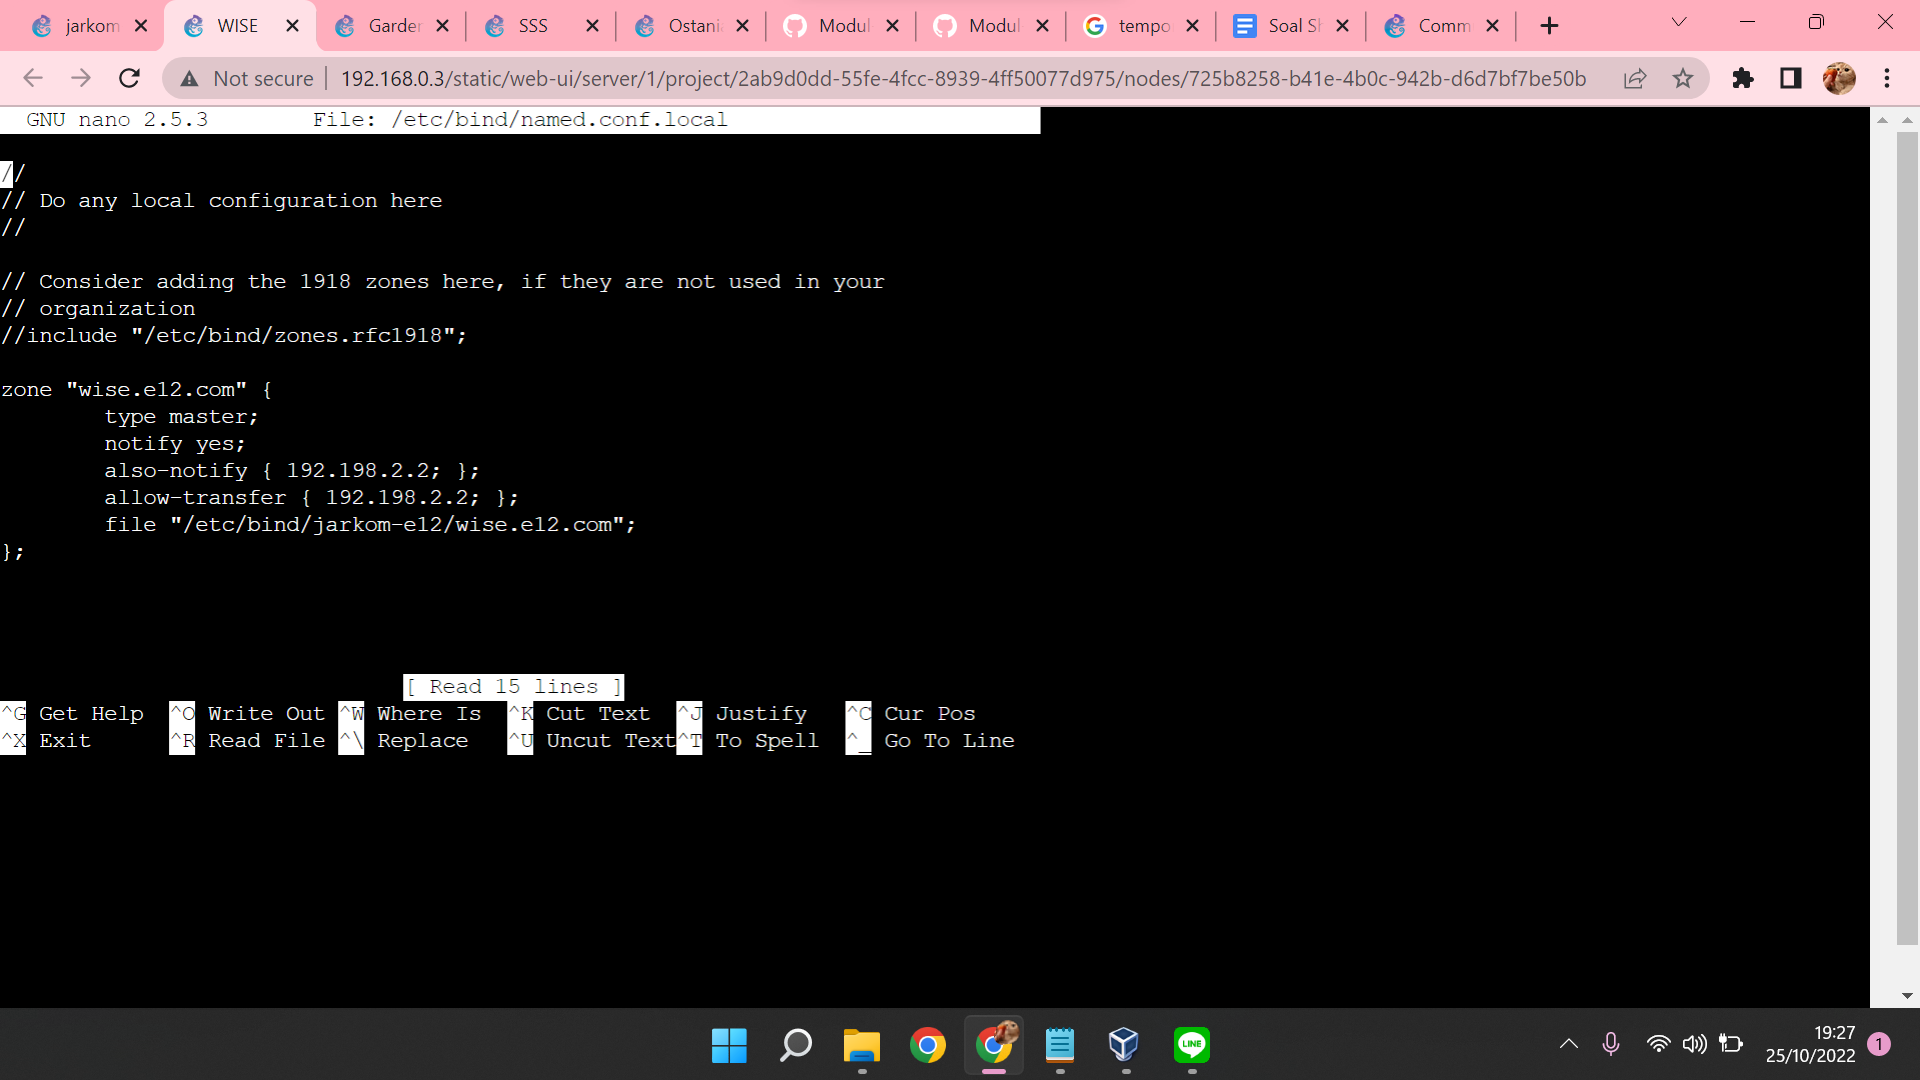Click the Chrome profile avatar
1920x1080 pixels.
(1839, 78)
